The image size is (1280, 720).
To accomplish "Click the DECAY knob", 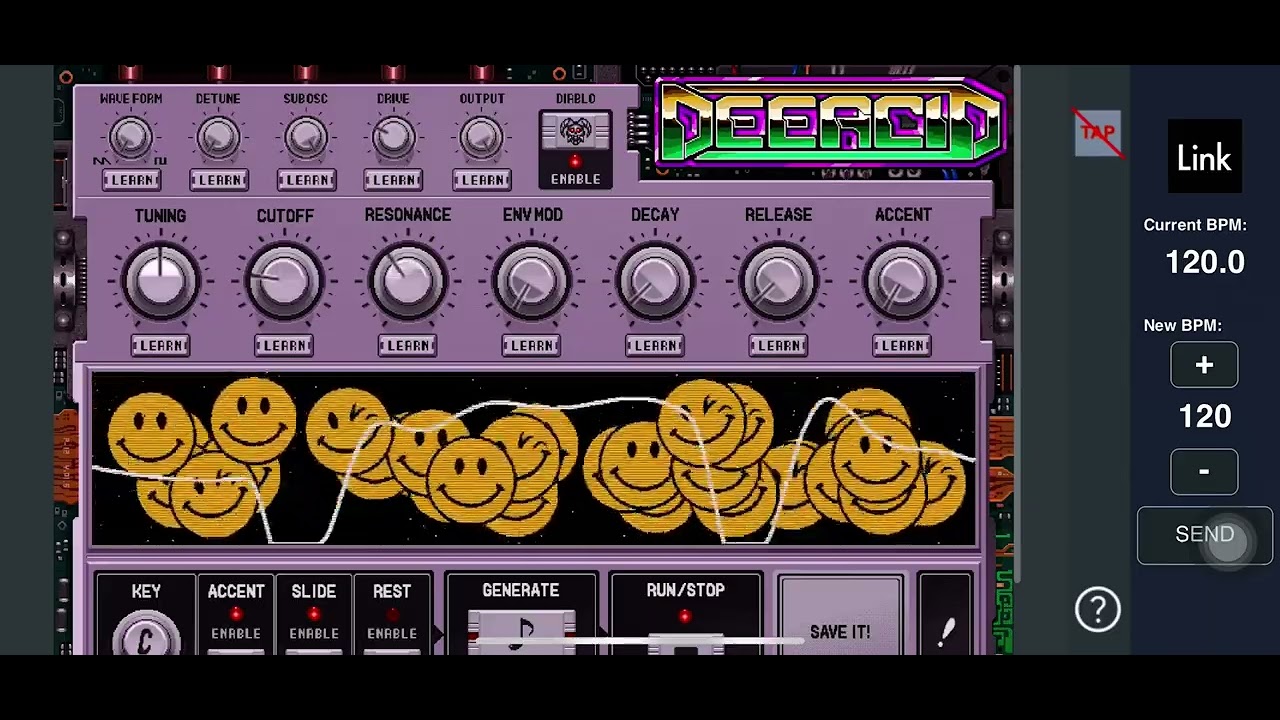I will click(x=655, y=280).
